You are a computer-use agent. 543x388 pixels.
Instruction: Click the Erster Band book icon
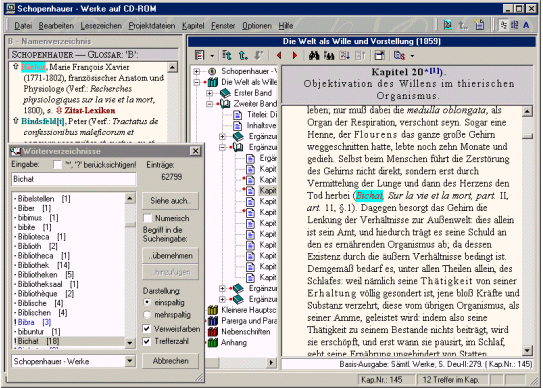[225, 93]
